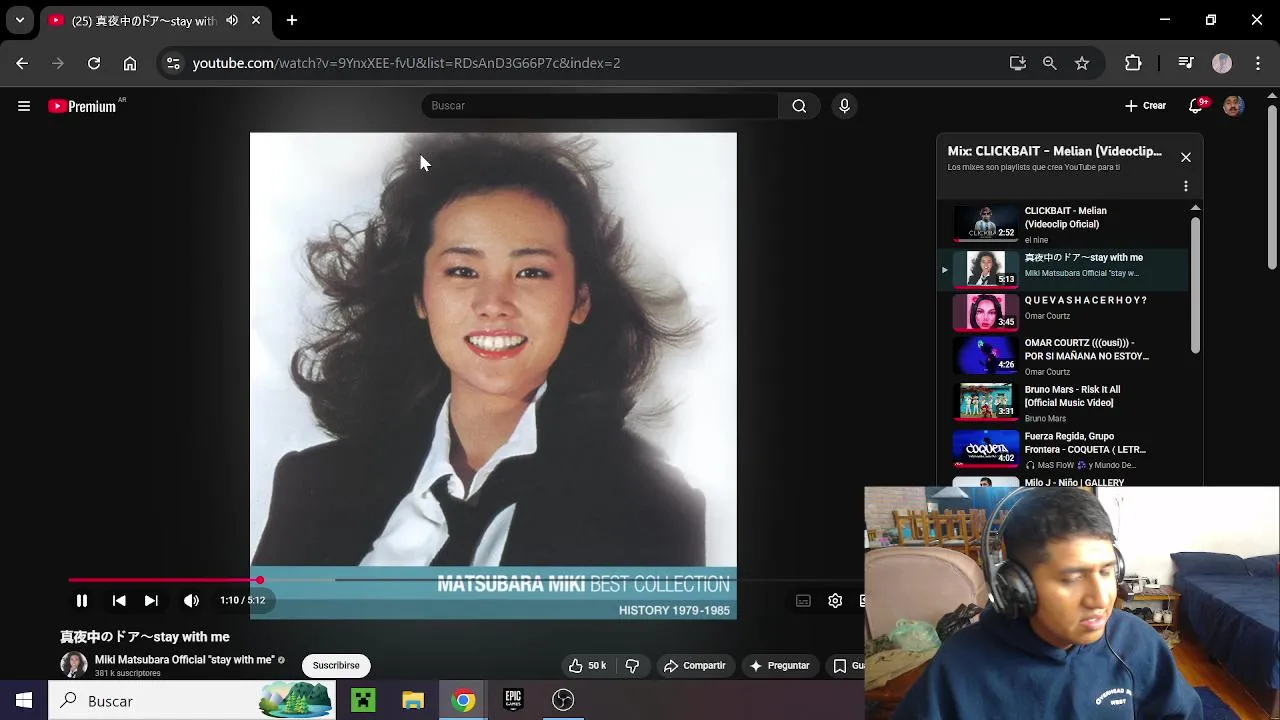Open the Chrome three-dot menu
This screenshot has height=720, width=1280.
(x=1258, y=63)
